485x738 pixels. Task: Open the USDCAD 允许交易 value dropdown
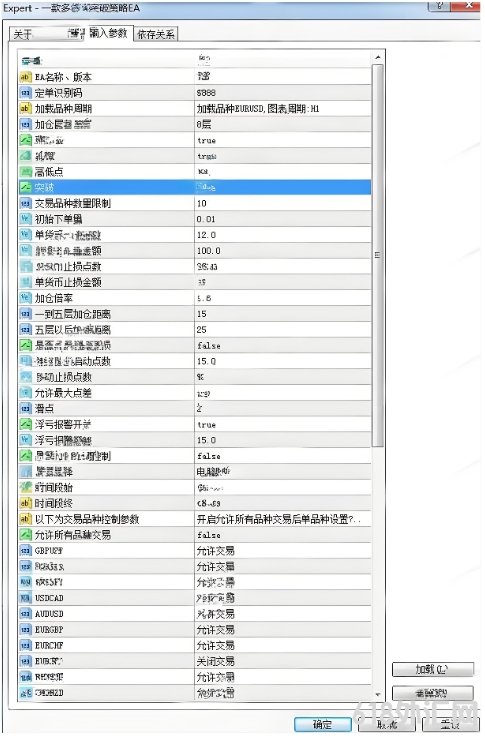tap(283, 598)
